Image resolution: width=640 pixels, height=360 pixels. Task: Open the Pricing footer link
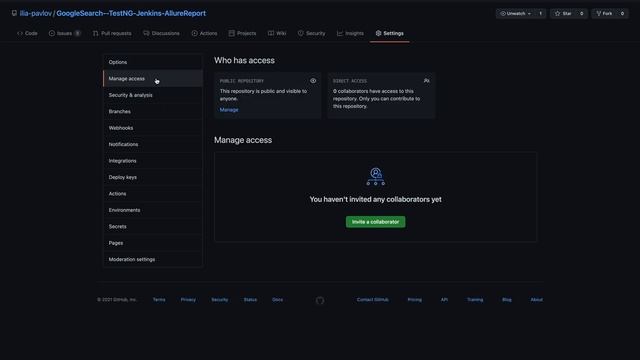[415, 300]
